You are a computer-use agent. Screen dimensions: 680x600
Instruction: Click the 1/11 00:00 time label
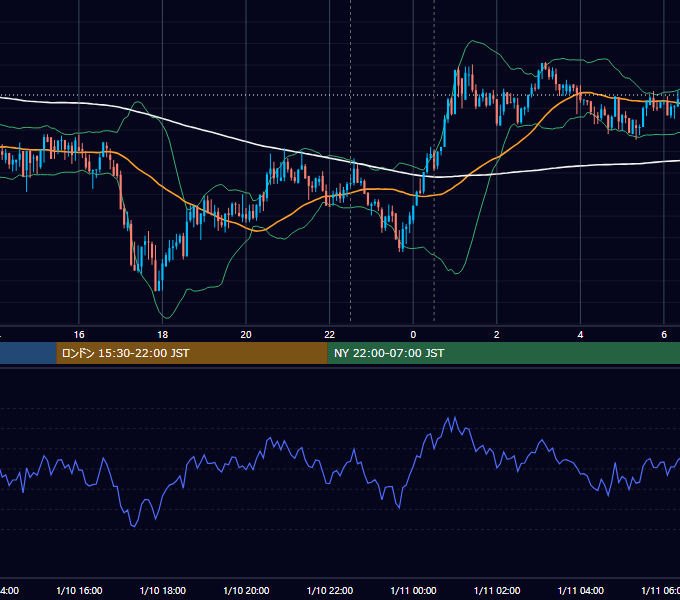pos(413,590)
